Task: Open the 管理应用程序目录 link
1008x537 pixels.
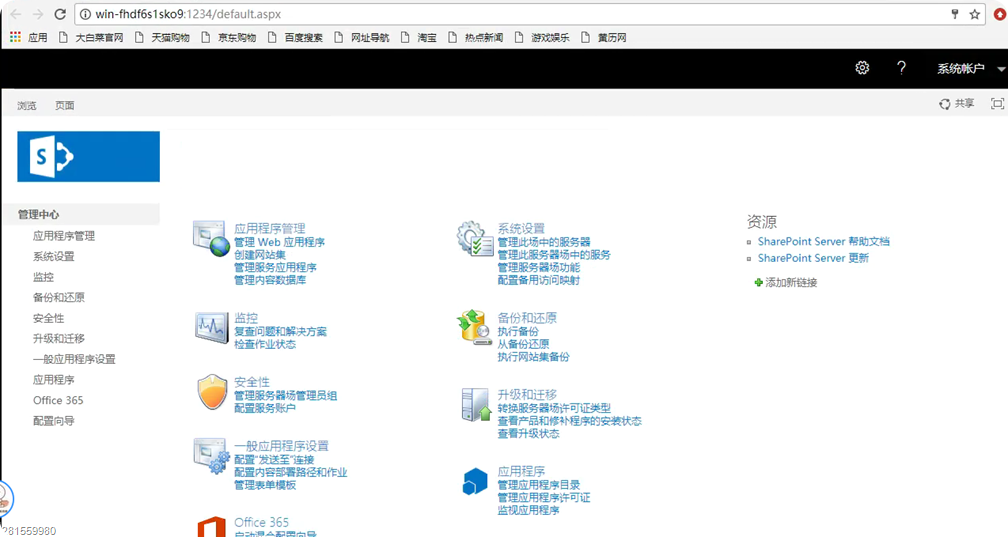Action: click(x=539, y=485)
